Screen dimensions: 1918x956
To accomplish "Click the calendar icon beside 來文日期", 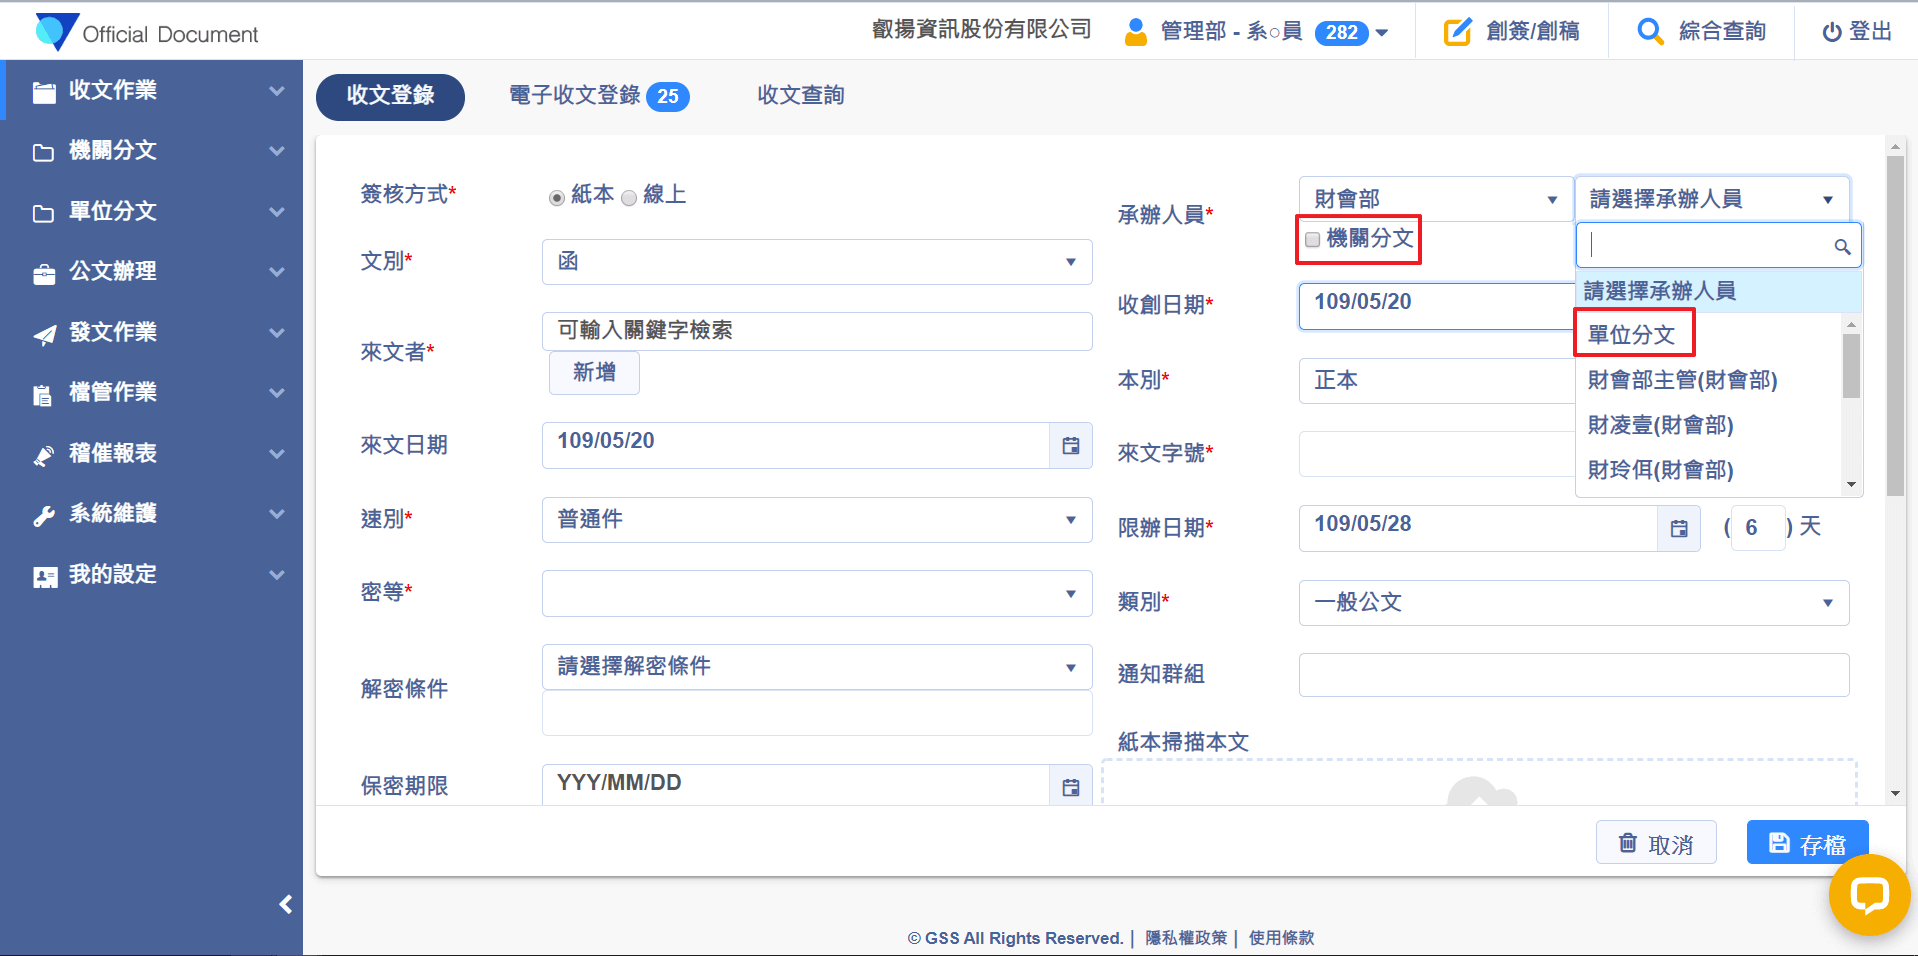I will 1070,446.
